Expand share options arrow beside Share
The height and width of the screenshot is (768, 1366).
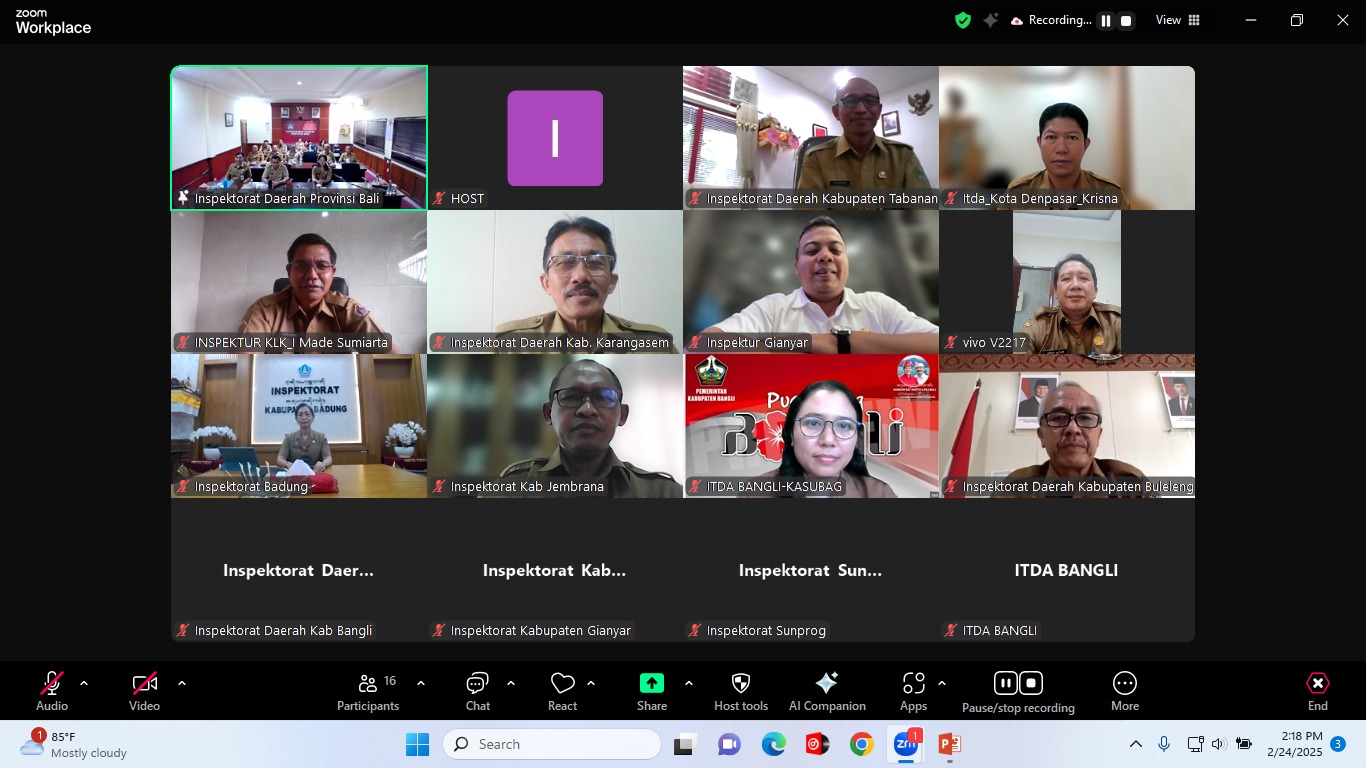click(689, 684)
